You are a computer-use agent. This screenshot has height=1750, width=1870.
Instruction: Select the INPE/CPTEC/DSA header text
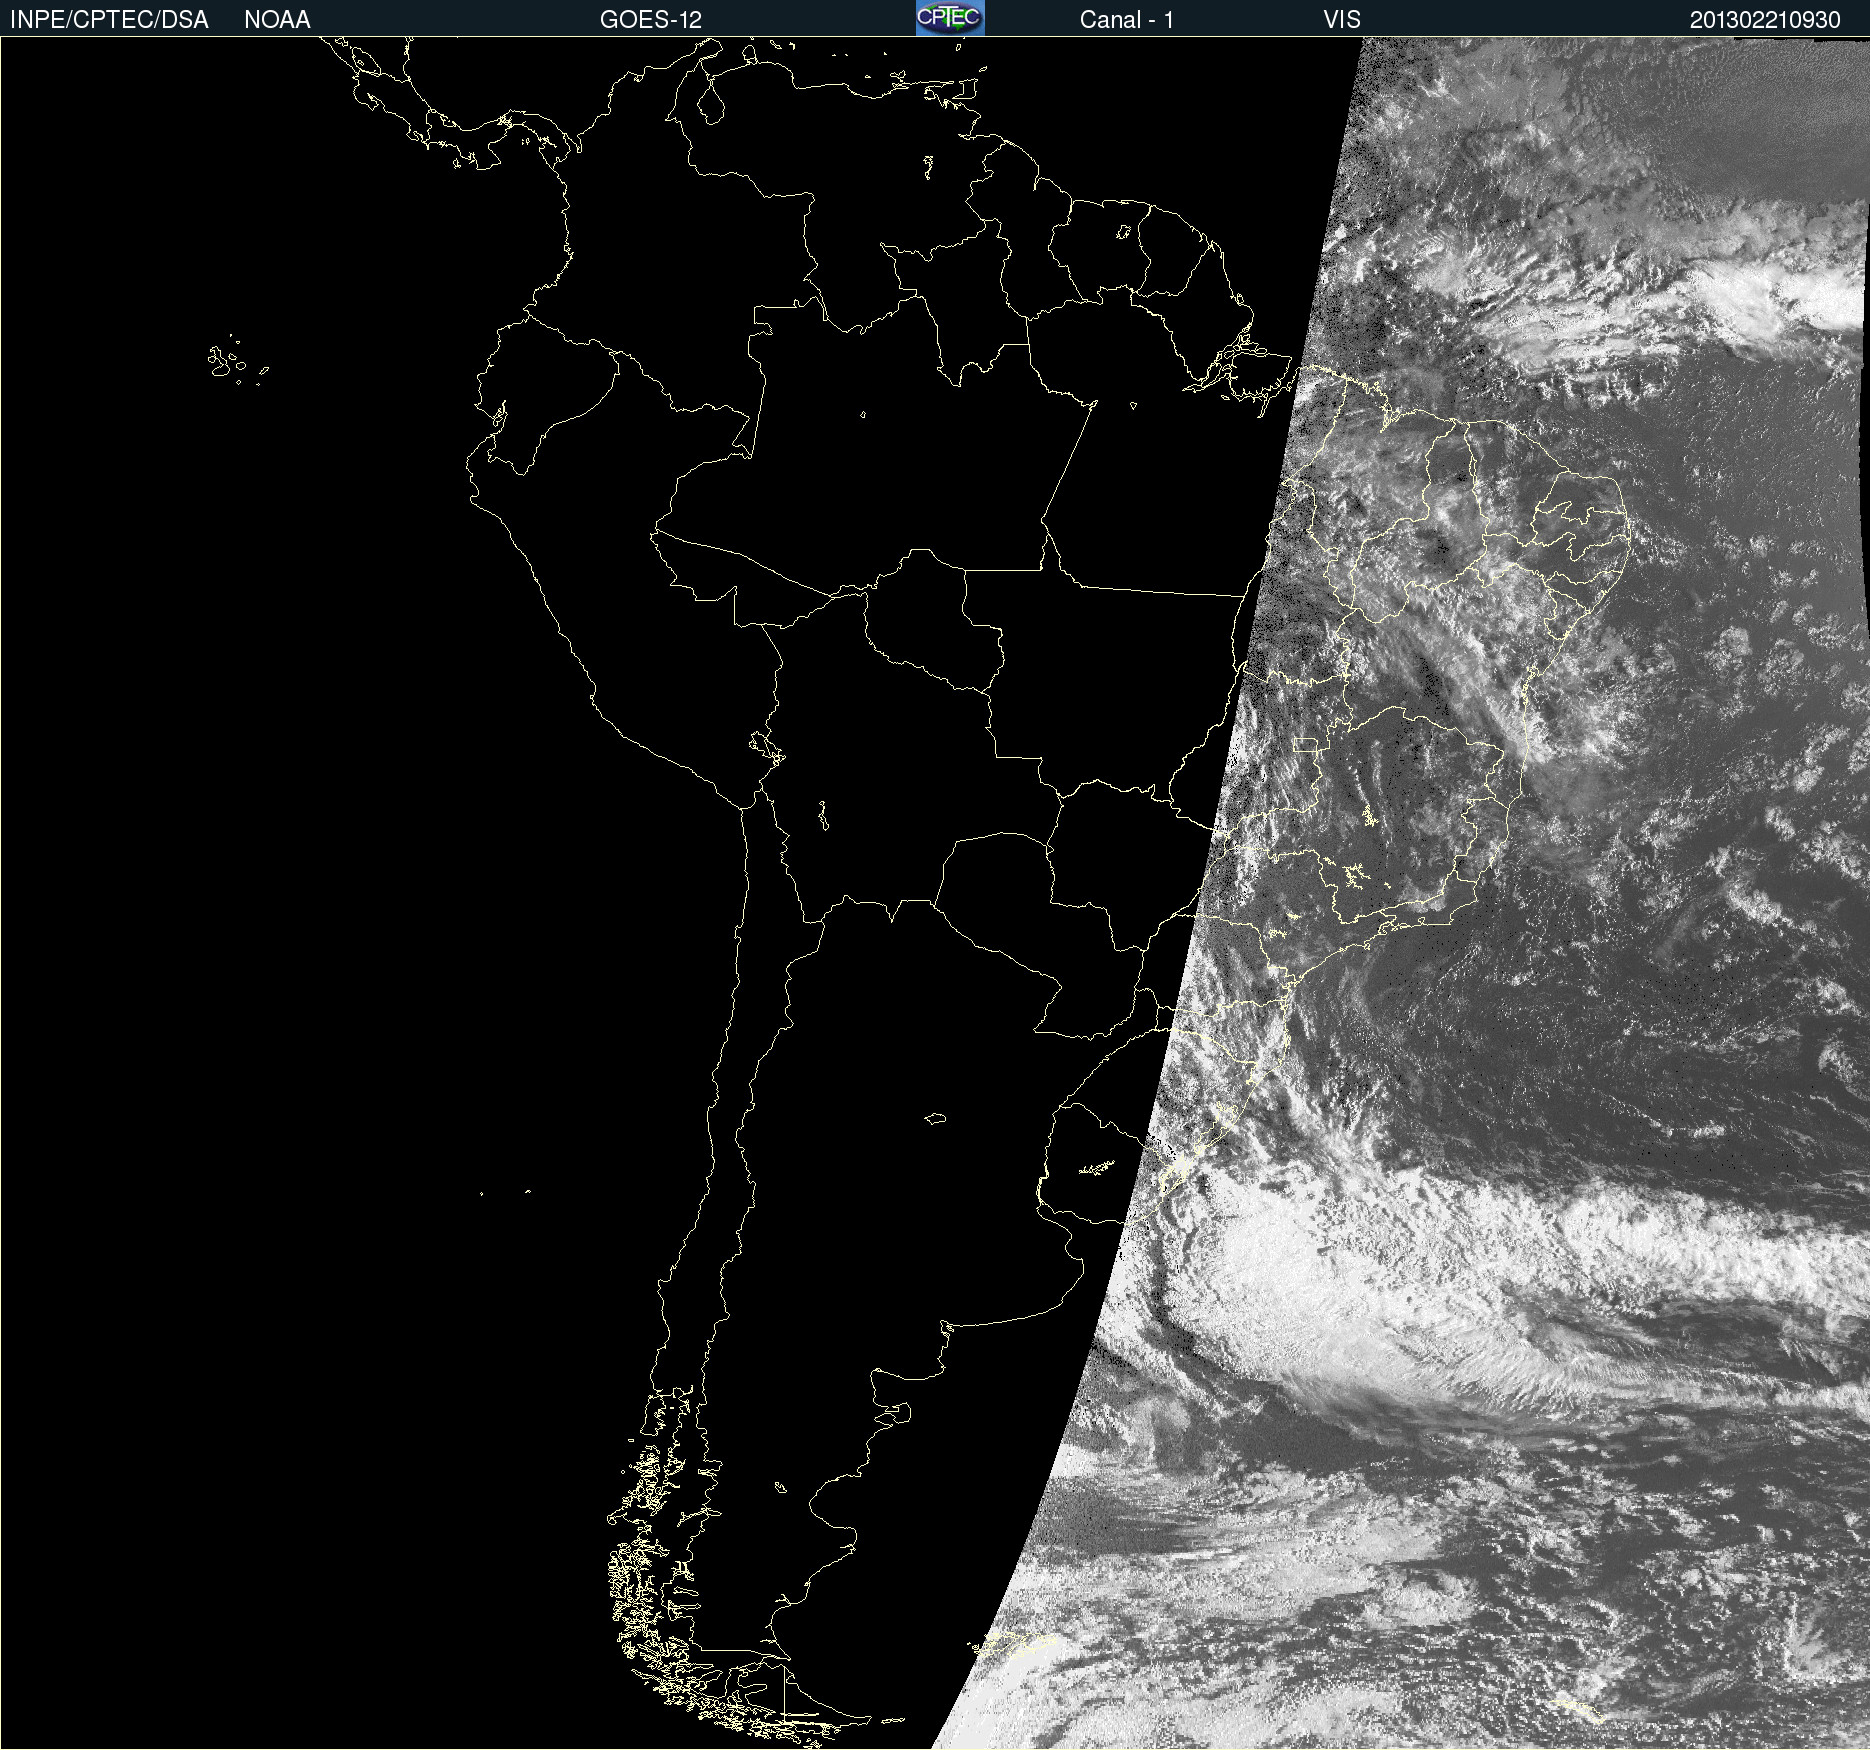coord(109,20)
